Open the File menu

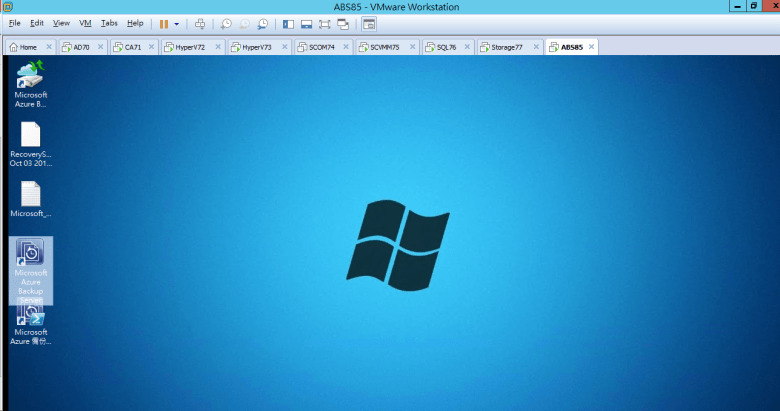point(14,23)
